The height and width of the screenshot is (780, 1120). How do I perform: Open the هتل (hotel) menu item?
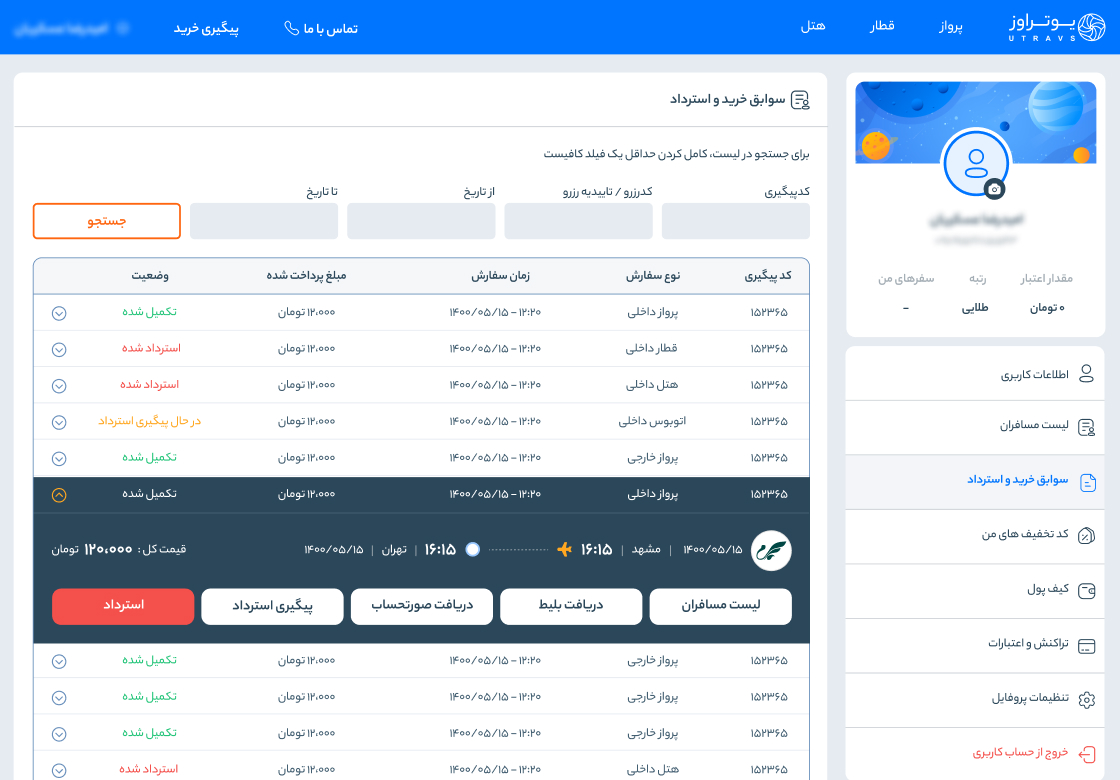(812, 27)
